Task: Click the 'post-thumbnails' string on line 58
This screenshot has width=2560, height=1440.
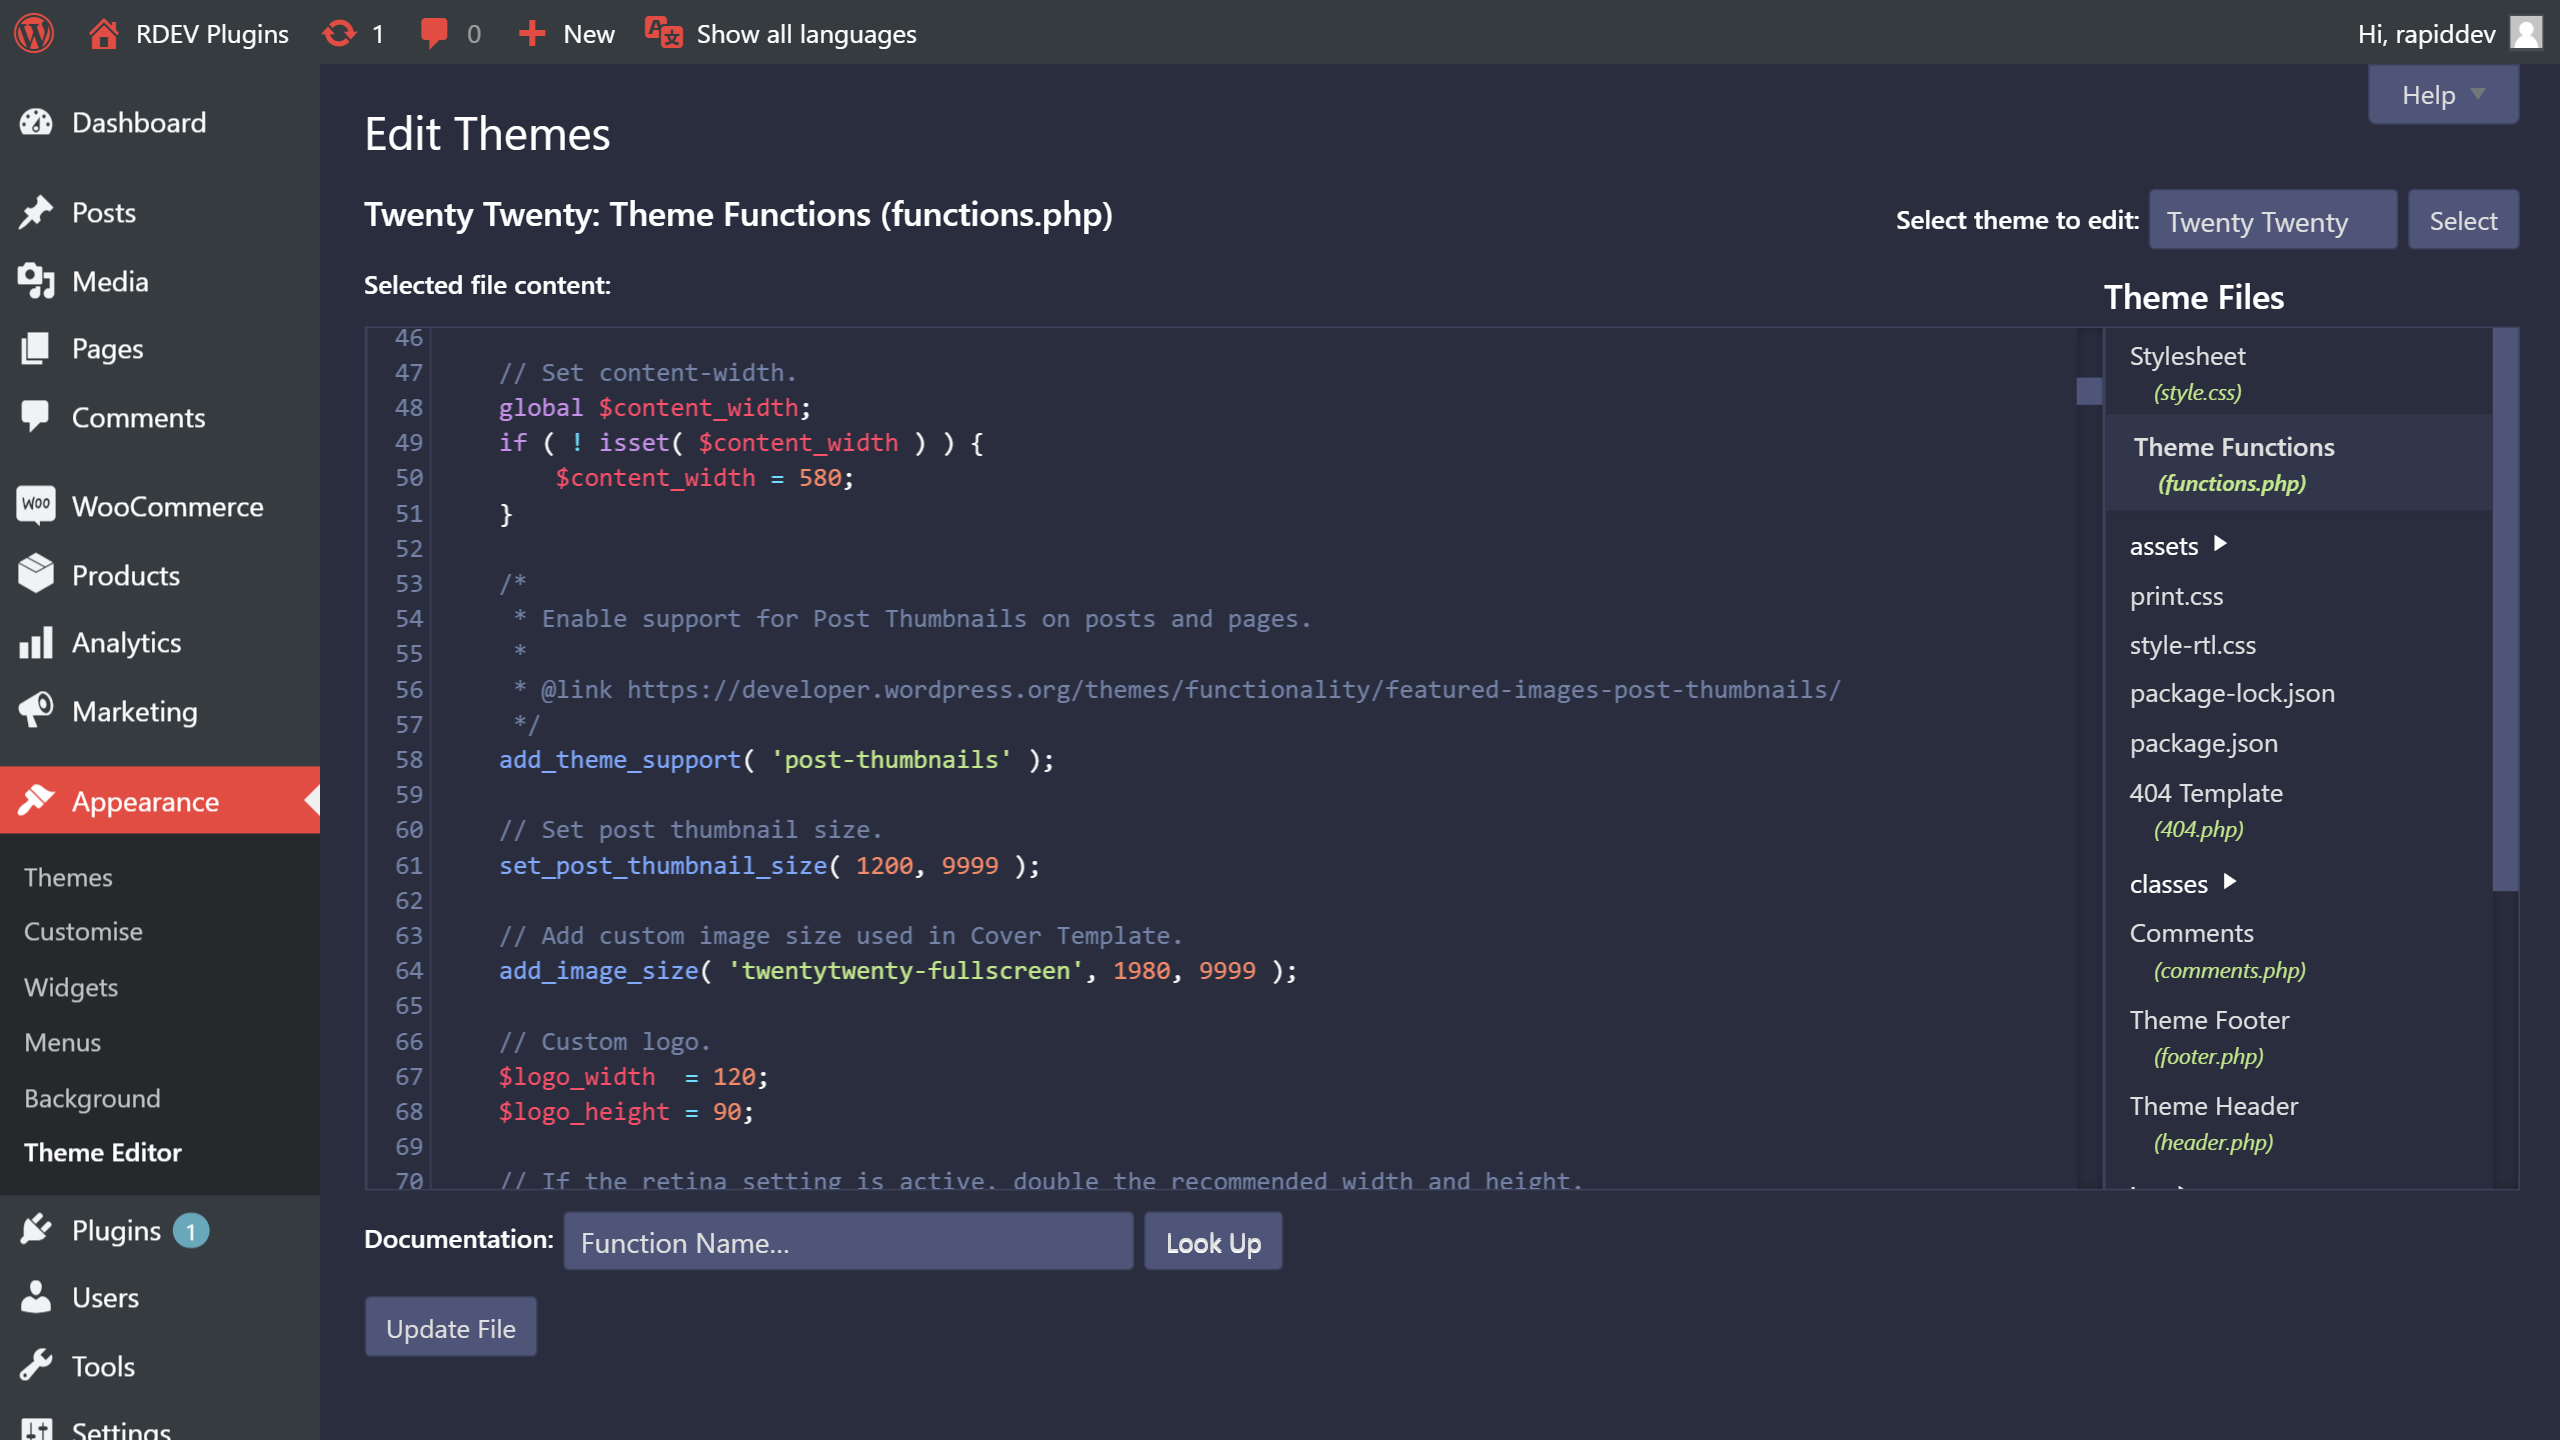Action: pos(891,759)
